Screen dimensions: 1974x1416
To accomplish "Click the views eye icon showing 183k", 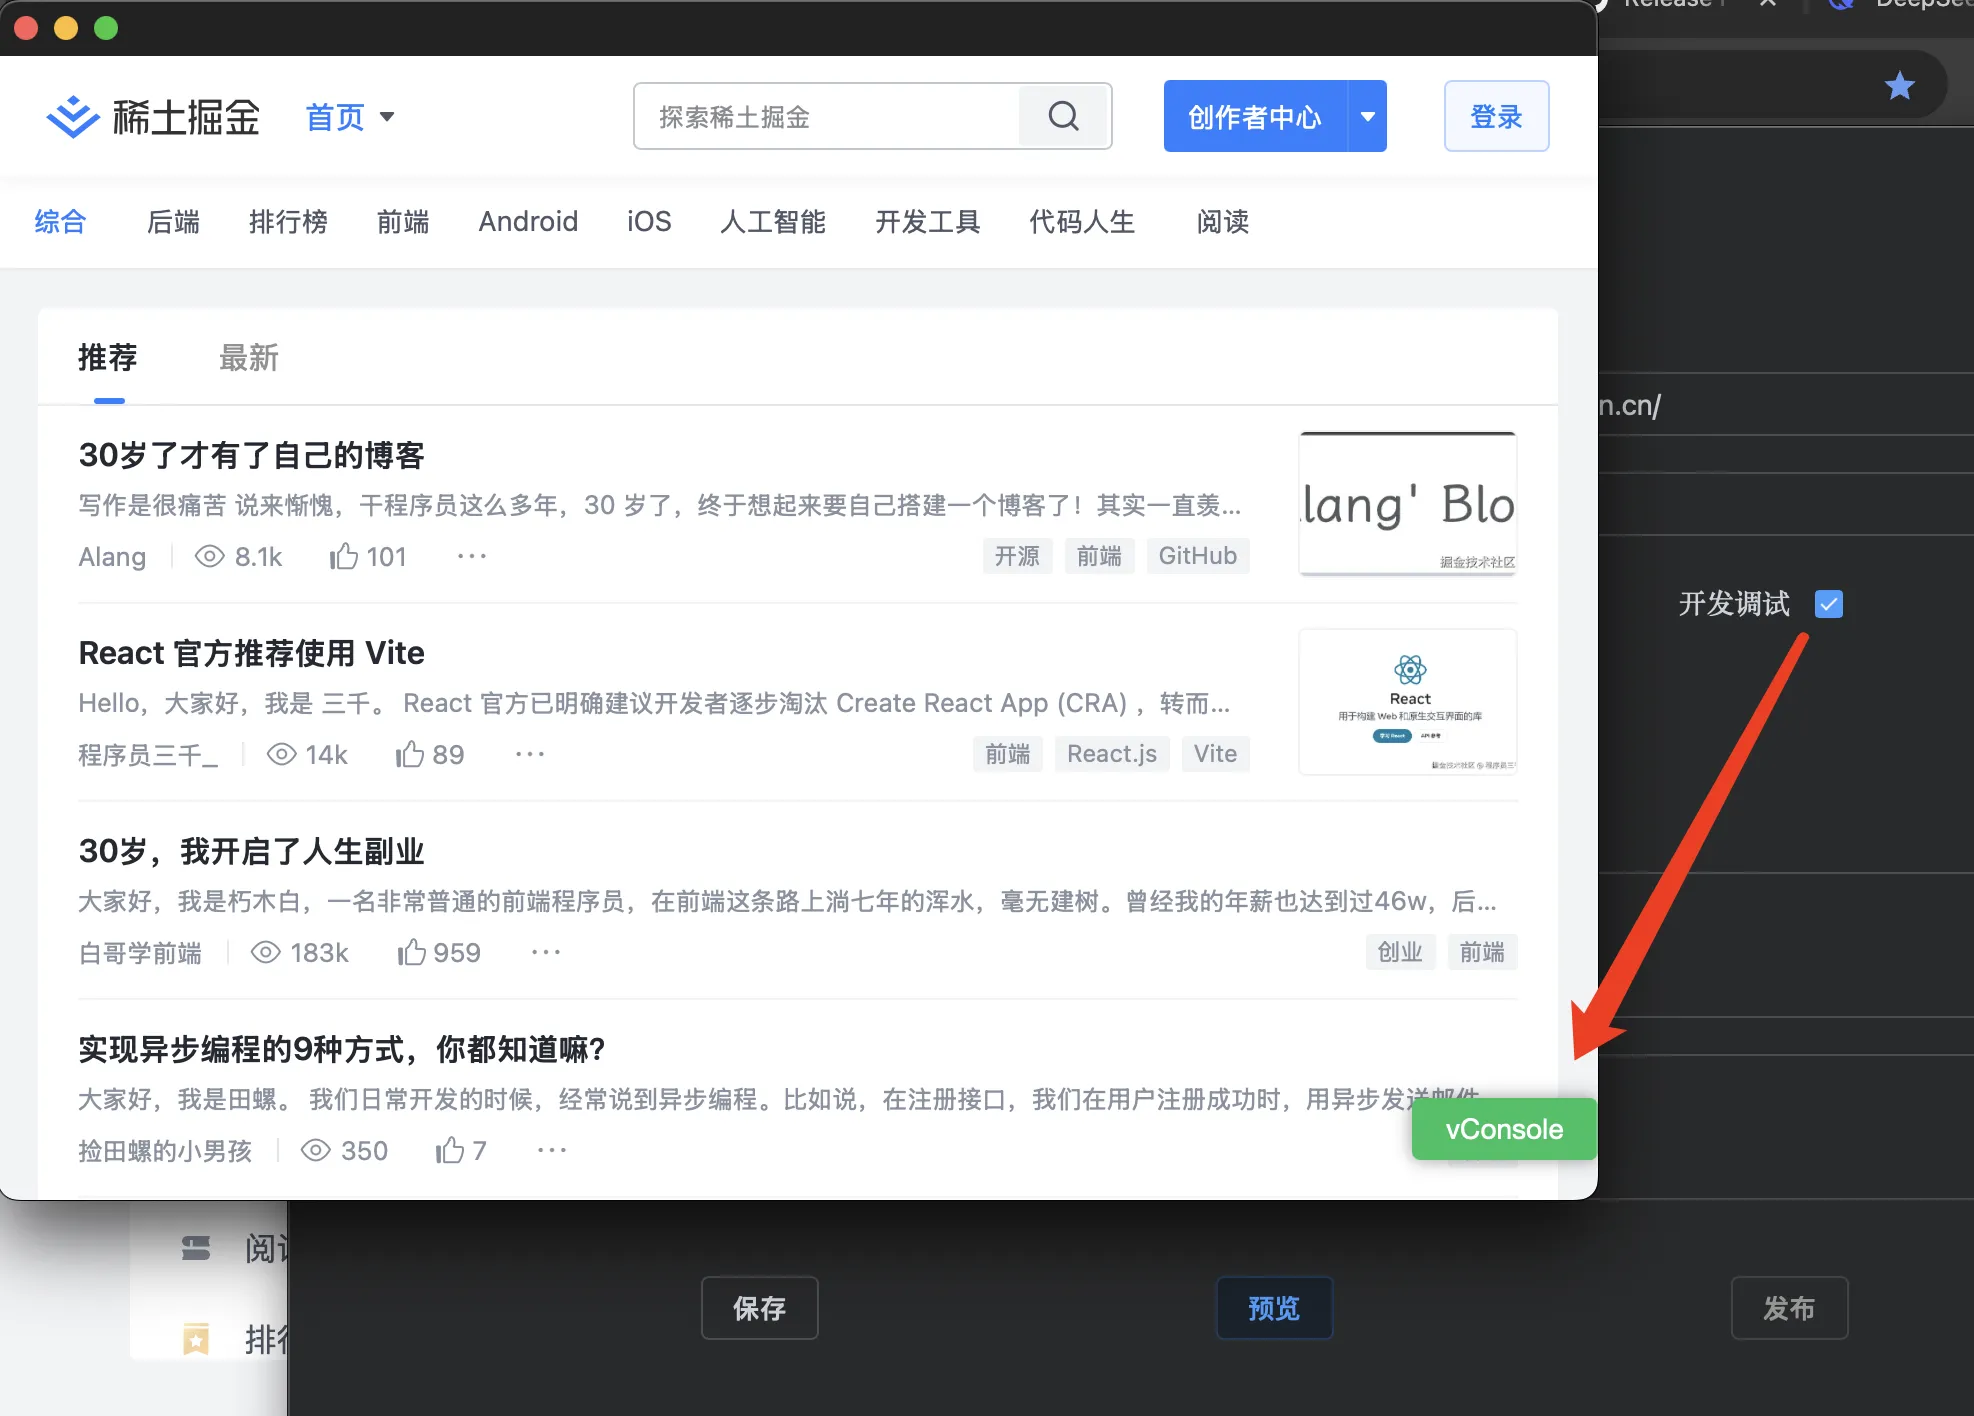I will 265,952.
